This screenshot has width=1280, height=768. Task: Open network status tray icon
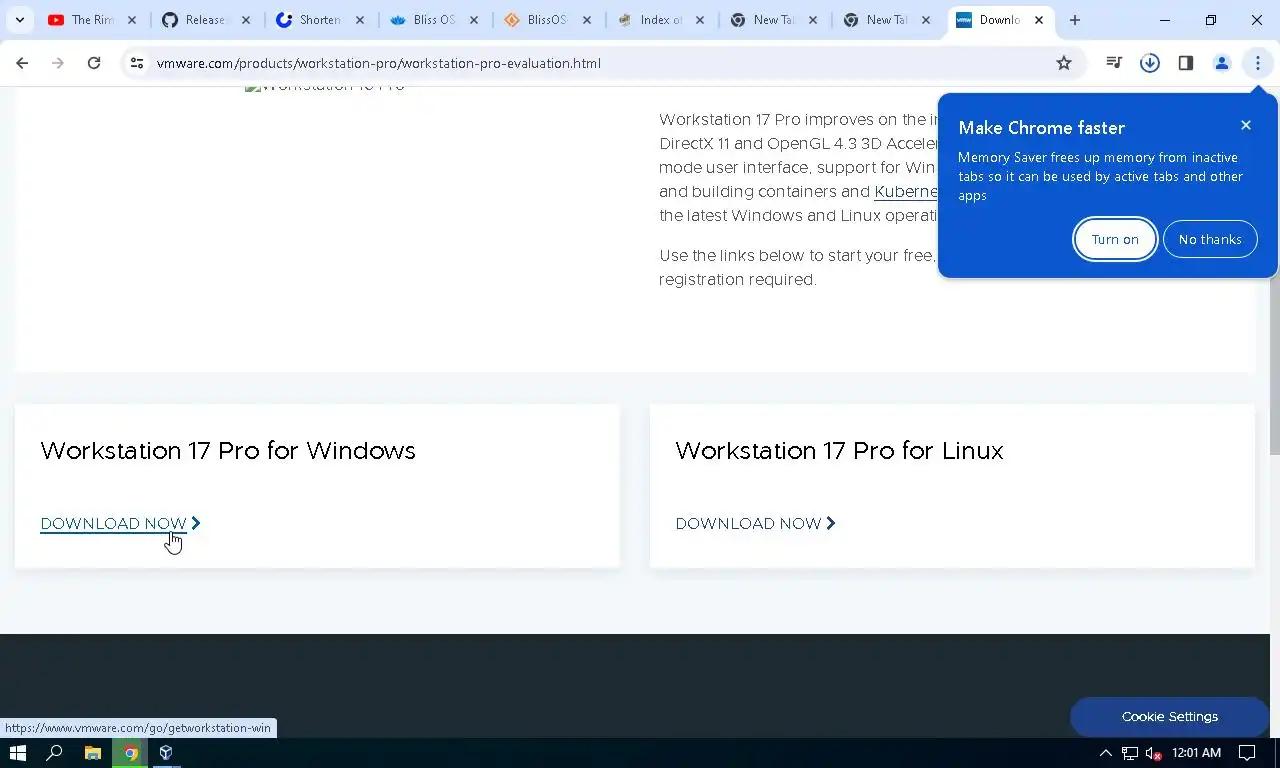tap(1130, 753)
